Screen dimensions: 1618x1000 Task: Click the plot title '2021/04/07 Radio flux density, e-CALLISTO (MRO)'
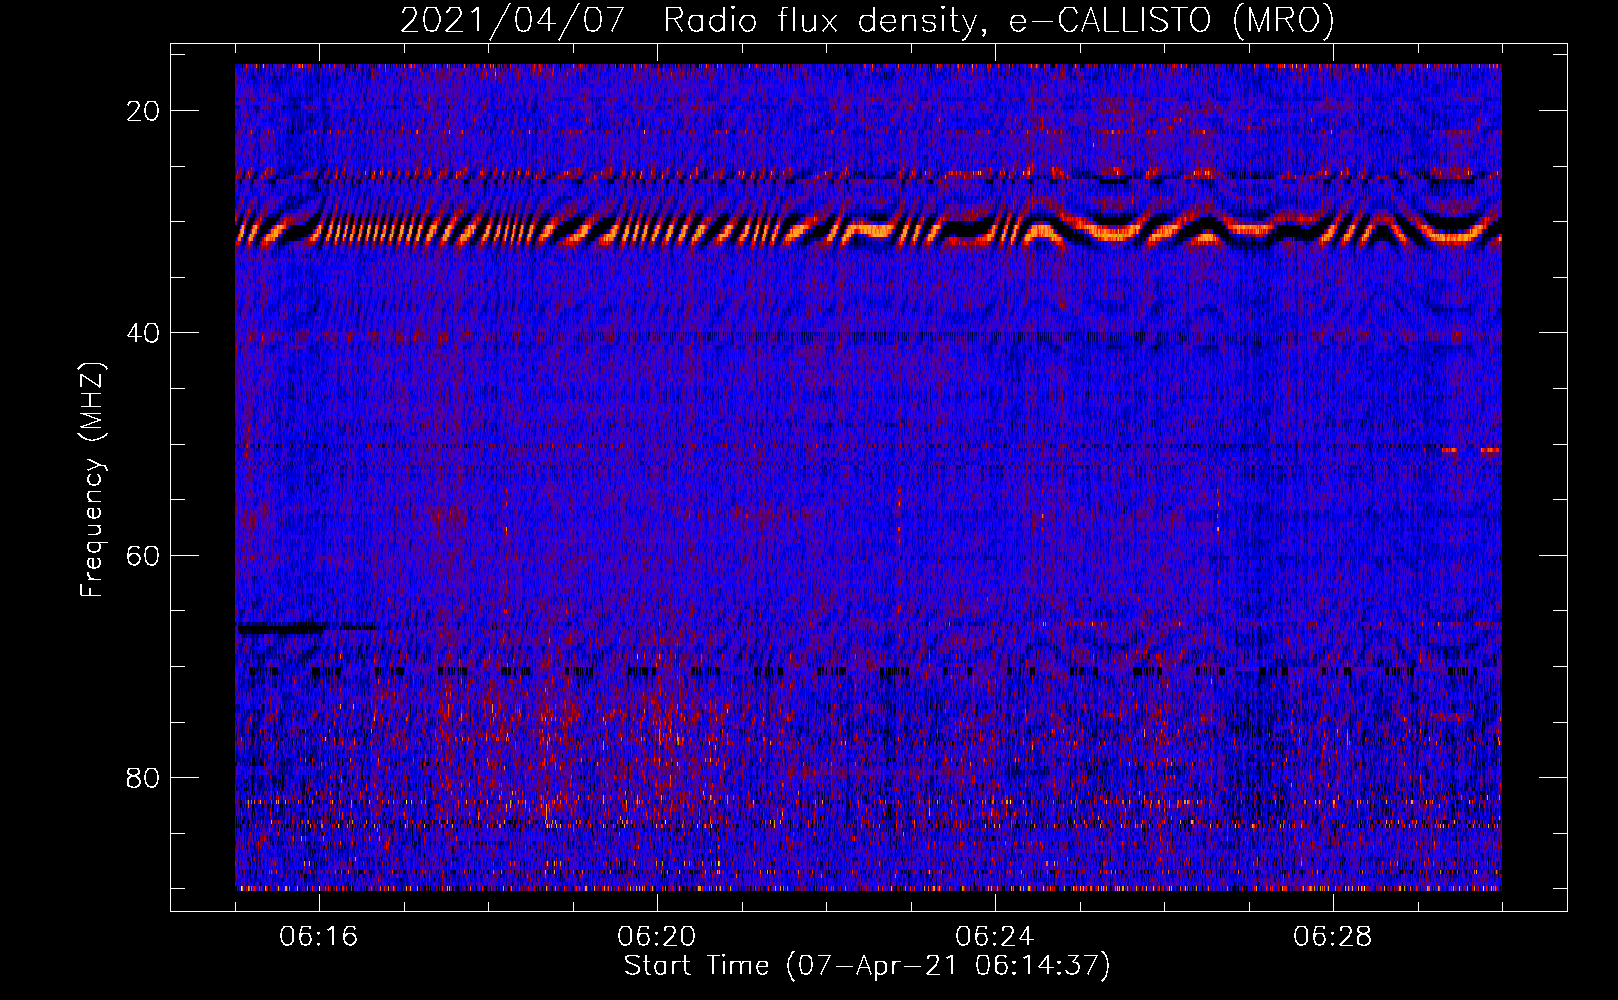click(867, 21)
